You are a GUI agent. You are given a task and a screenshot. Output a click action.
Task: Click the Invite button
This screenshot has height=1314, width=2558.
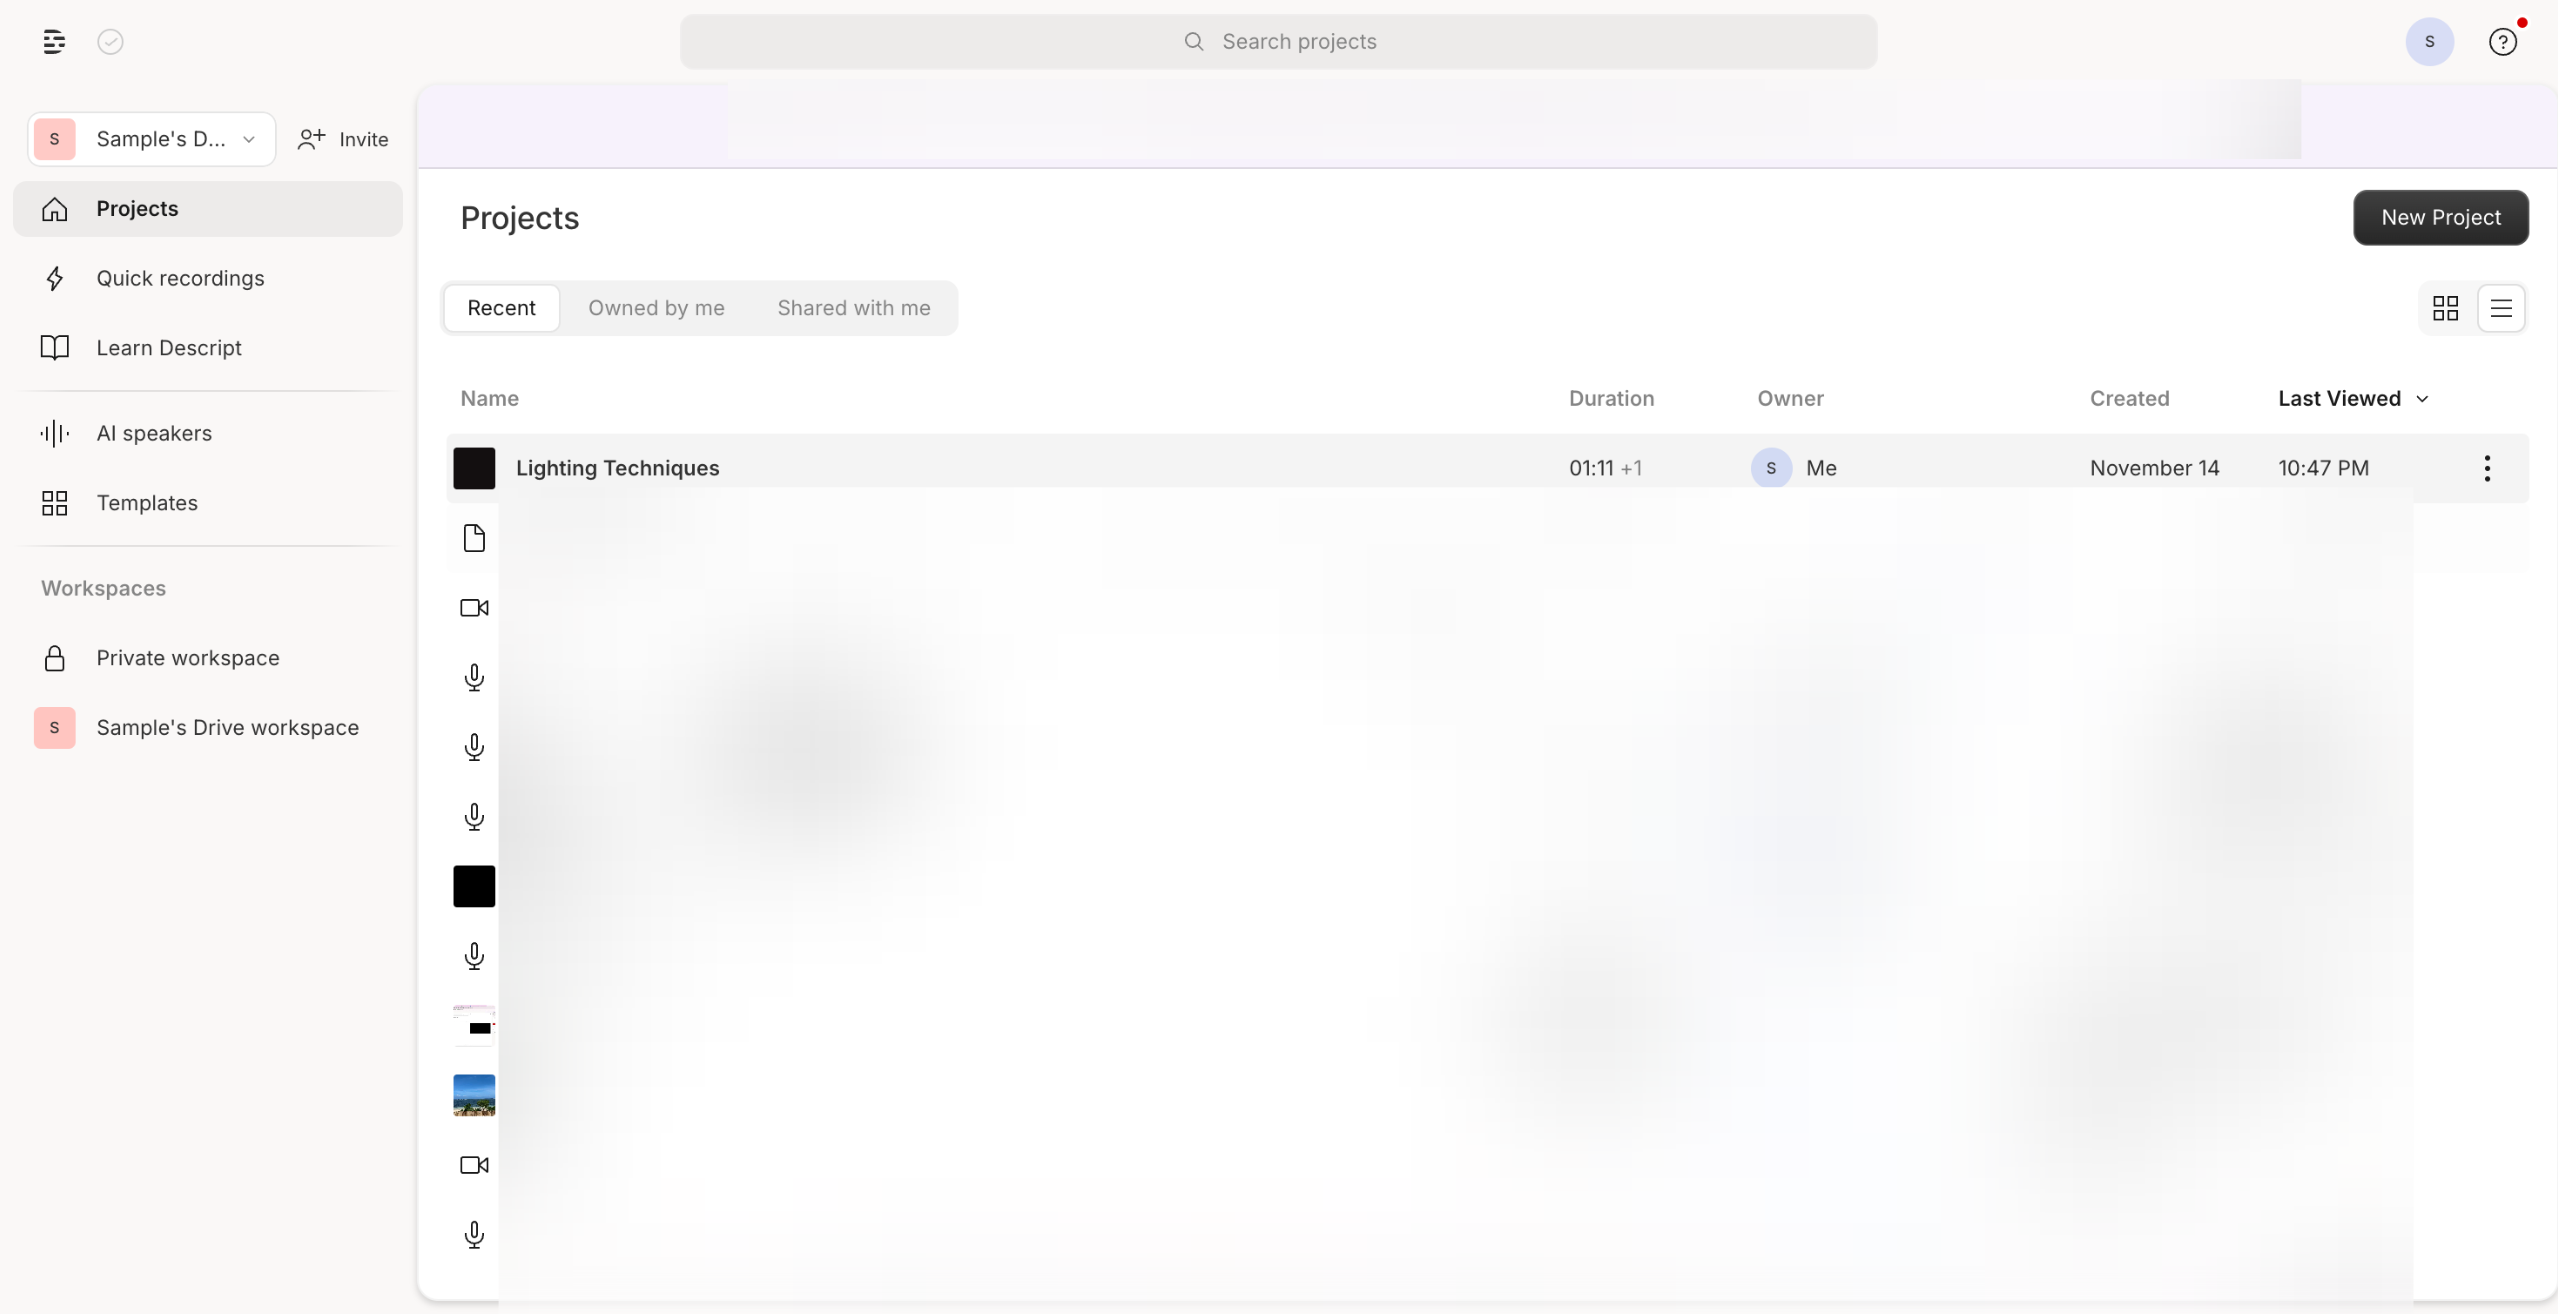click(x=343, y=139)
